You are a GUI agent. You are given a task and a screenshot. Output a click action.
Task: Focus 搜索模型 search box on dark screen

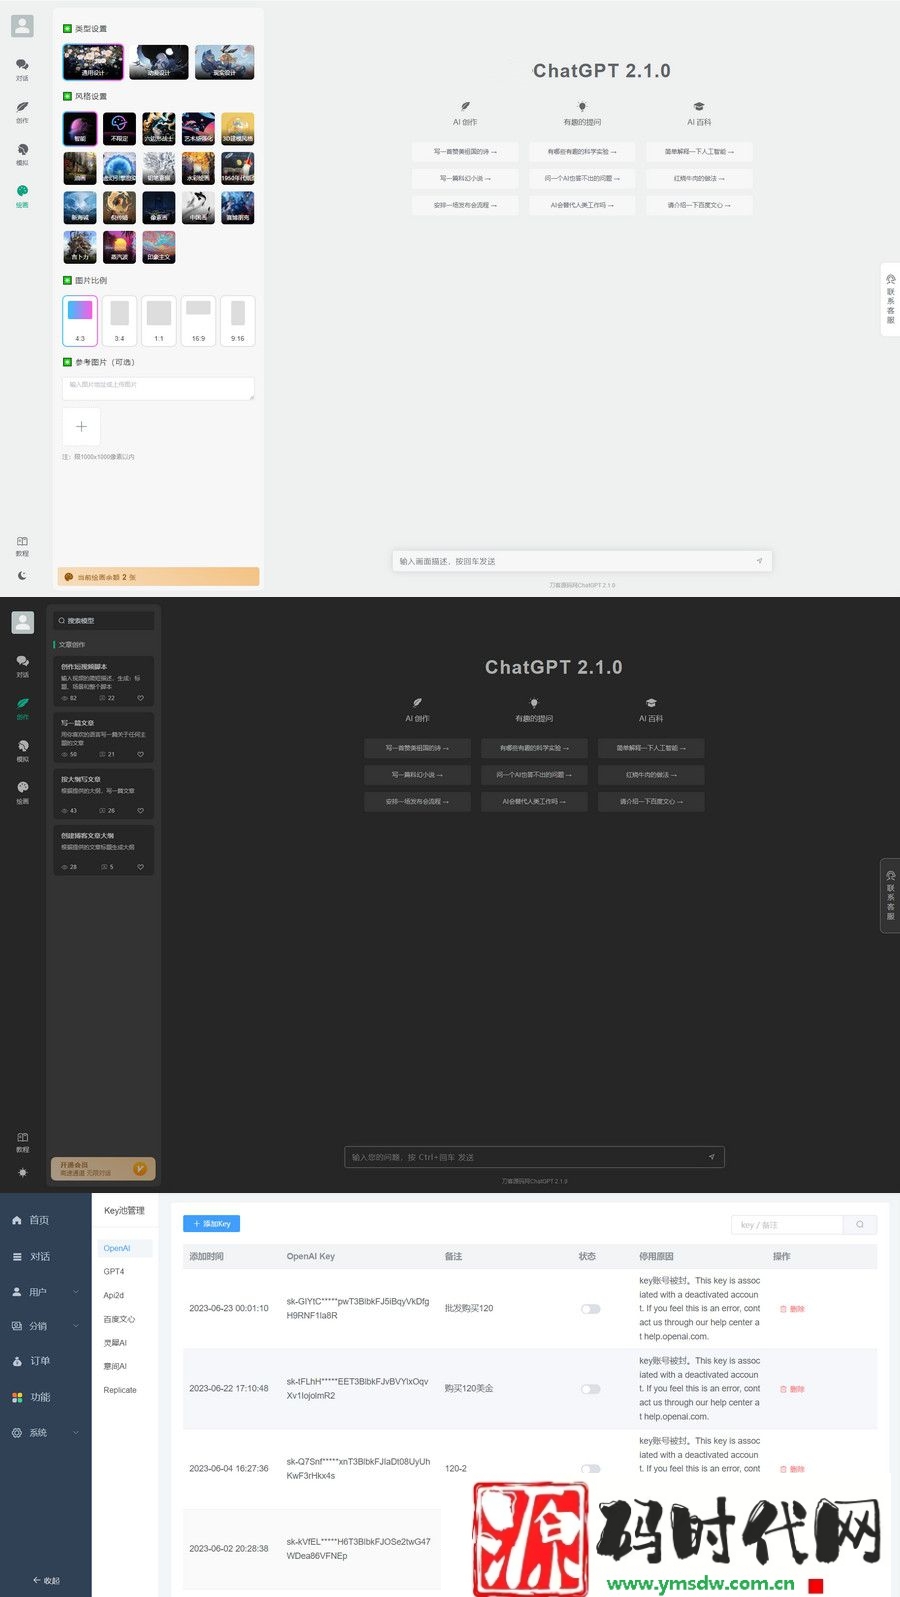coord(104,621)
